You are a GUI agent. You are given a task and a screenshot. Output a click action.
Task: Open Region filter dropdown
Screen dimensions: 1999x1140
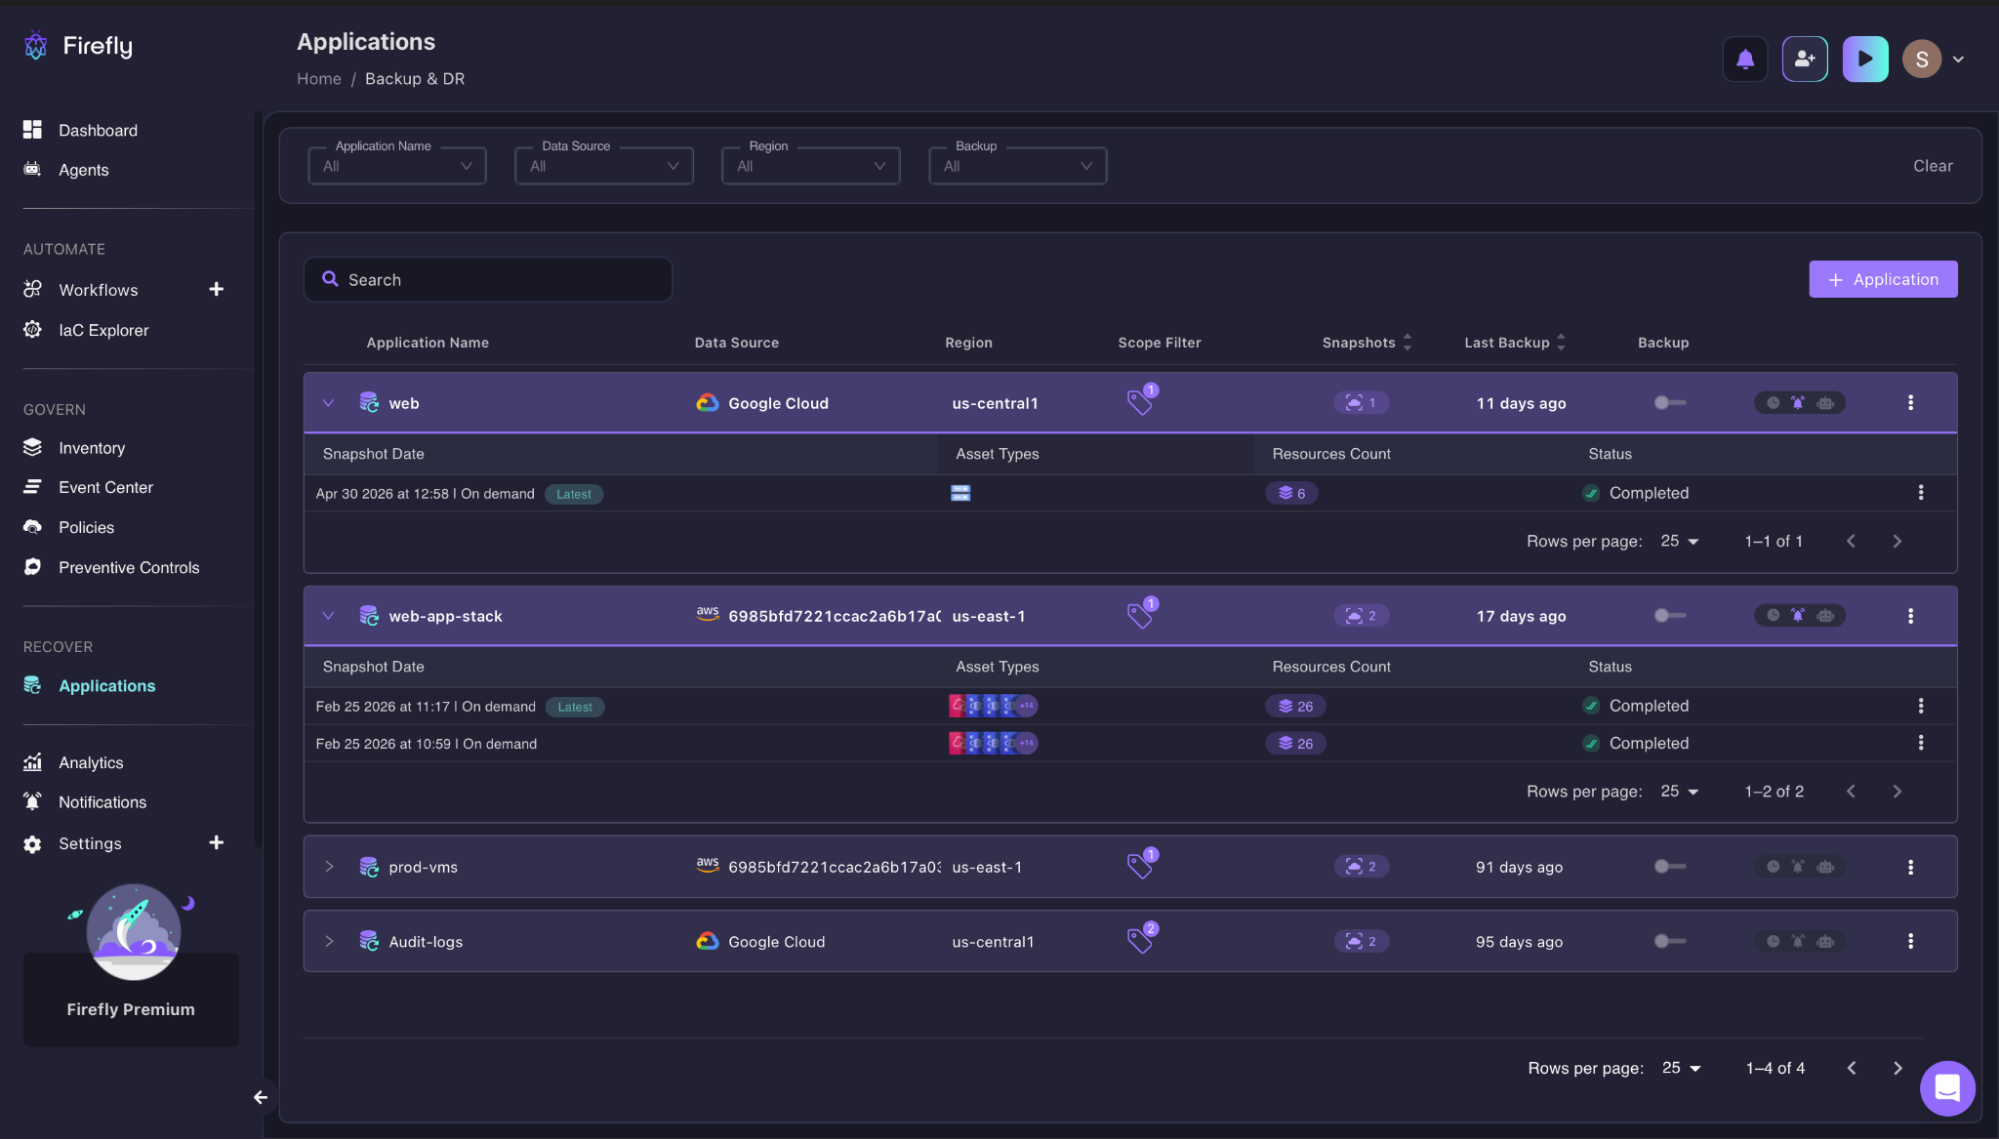click(811, 166)
